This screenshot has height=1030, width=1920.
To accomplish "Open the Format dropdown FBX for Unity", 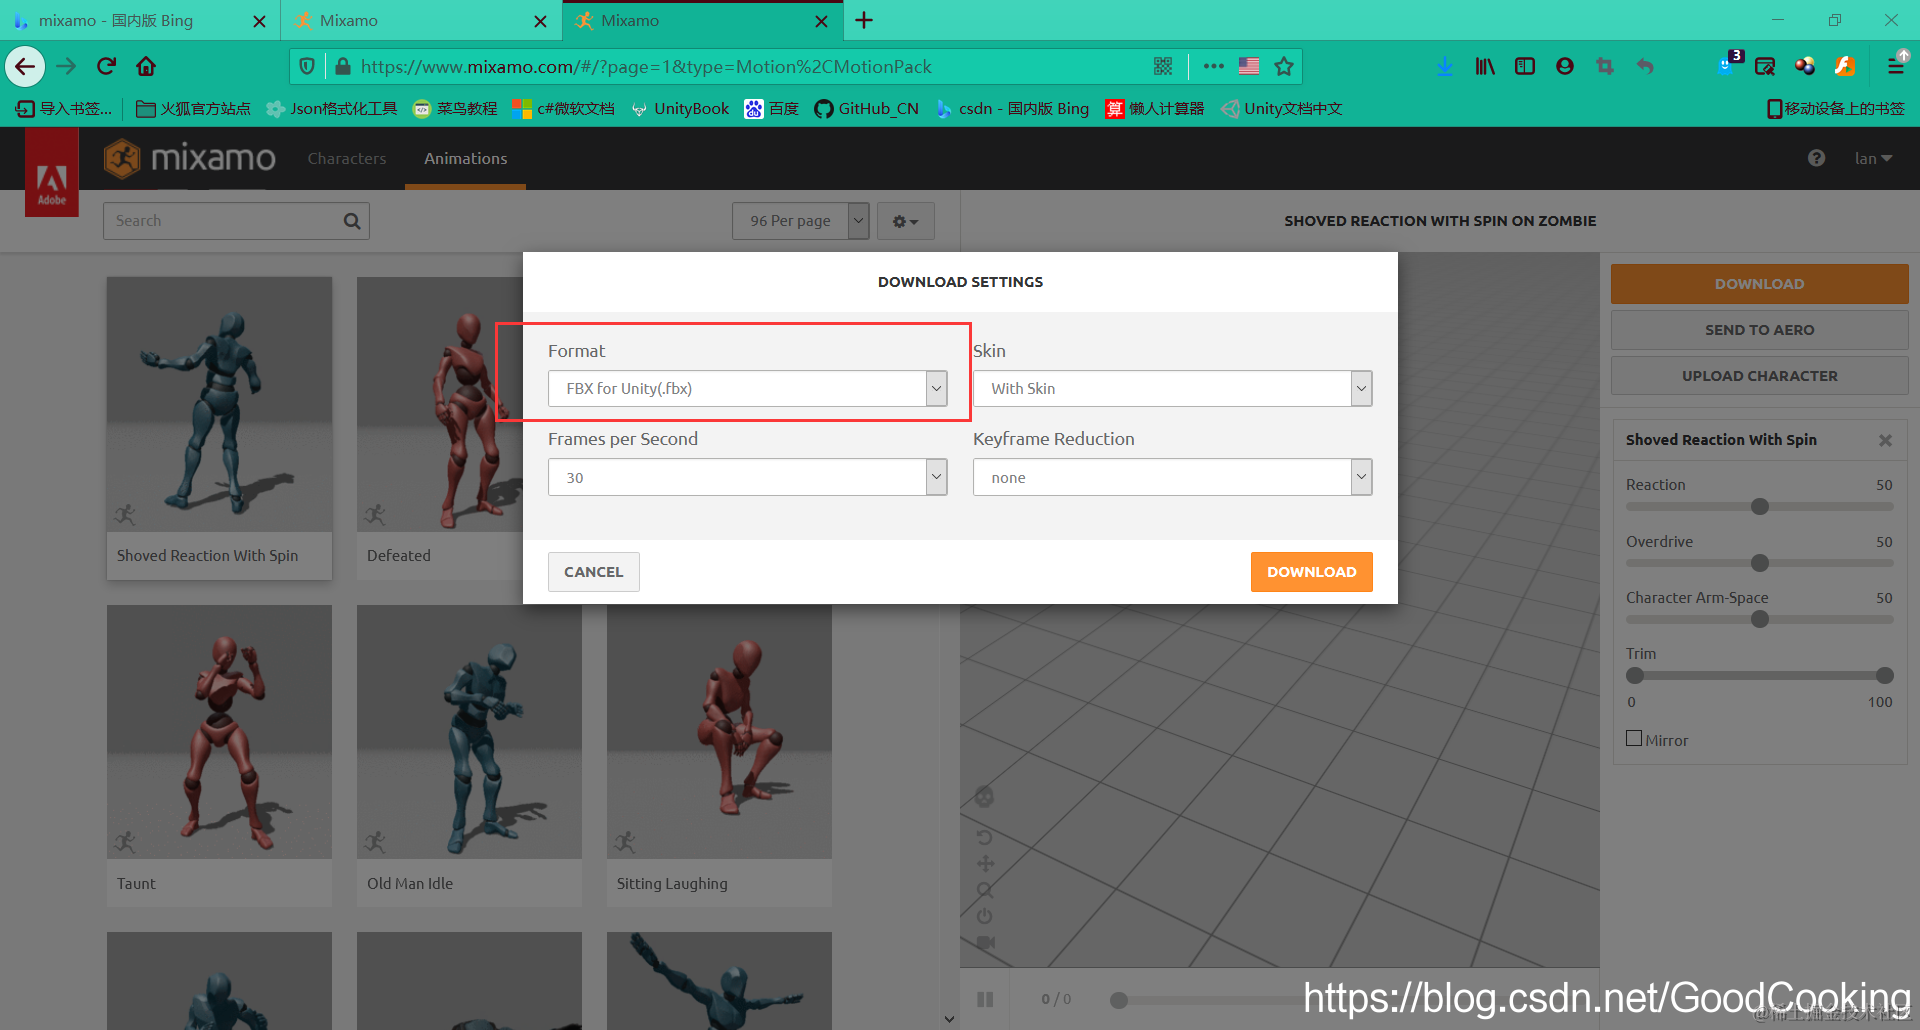I will (x=747, y=389).
